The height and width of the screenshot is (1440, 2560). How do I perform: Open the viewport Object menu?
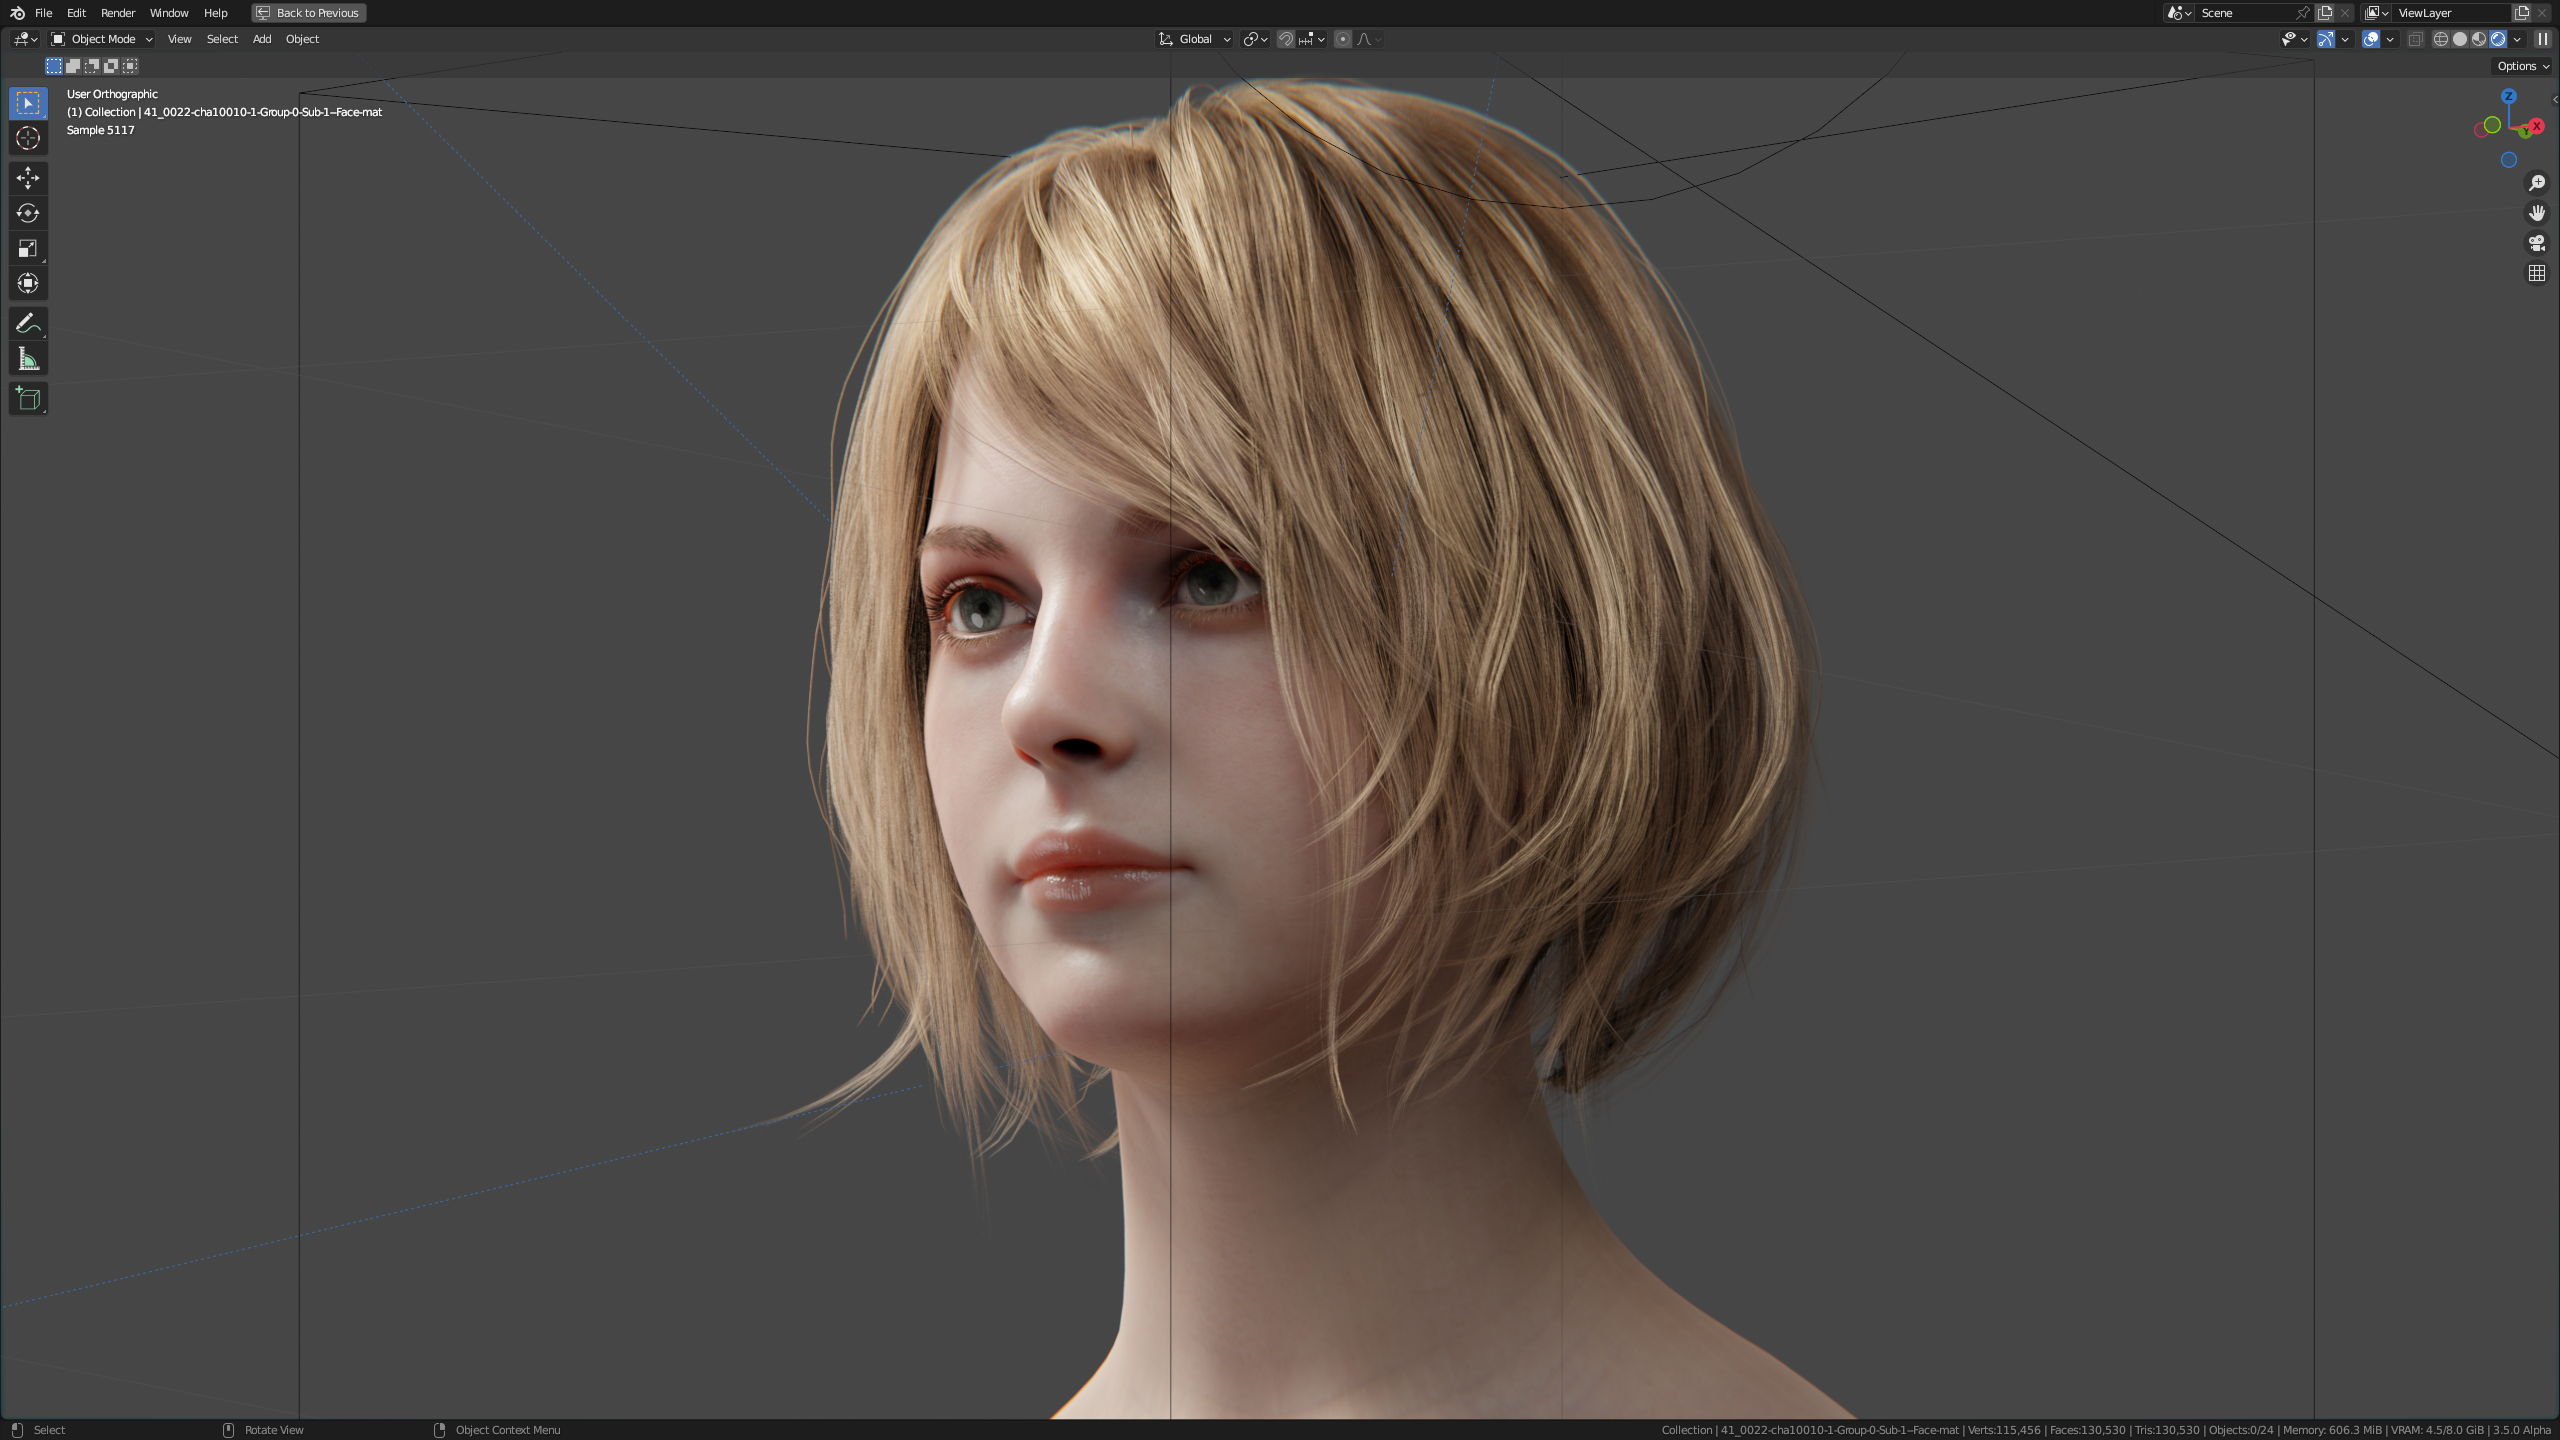pos(302,39)
